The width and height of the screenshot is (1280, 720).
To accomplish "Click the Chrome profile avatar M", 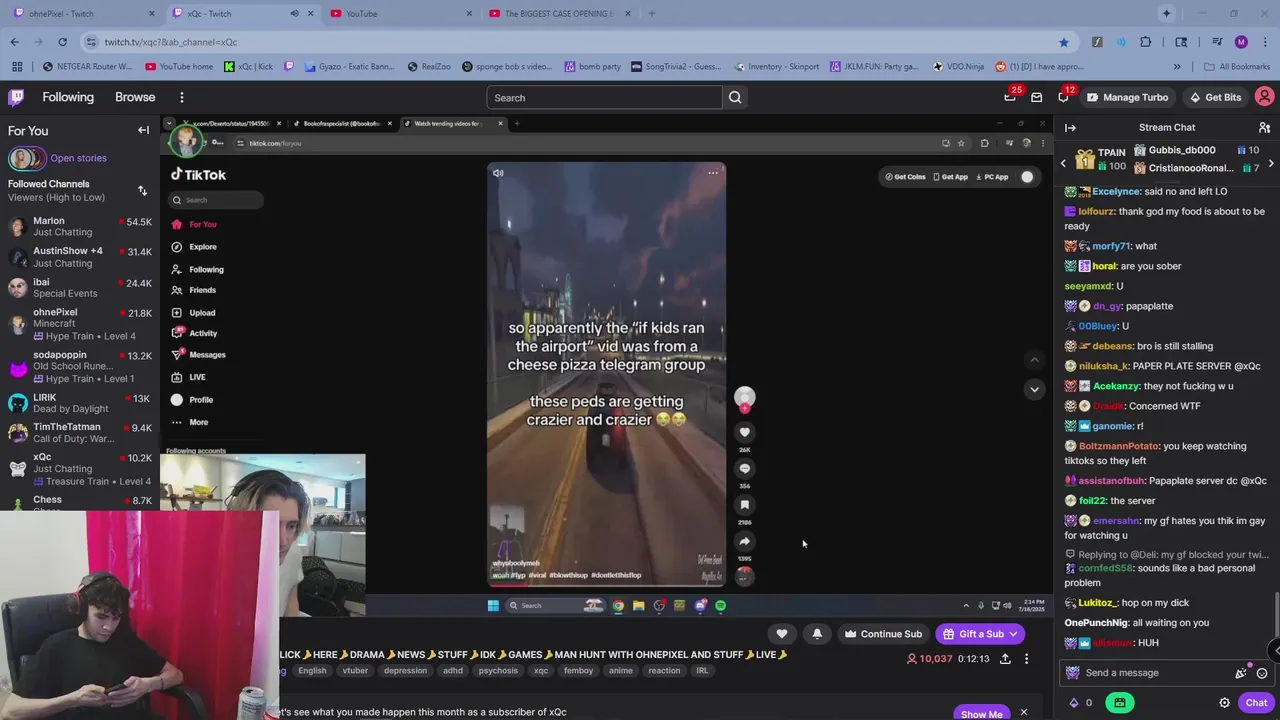I will click(1241, 42).
